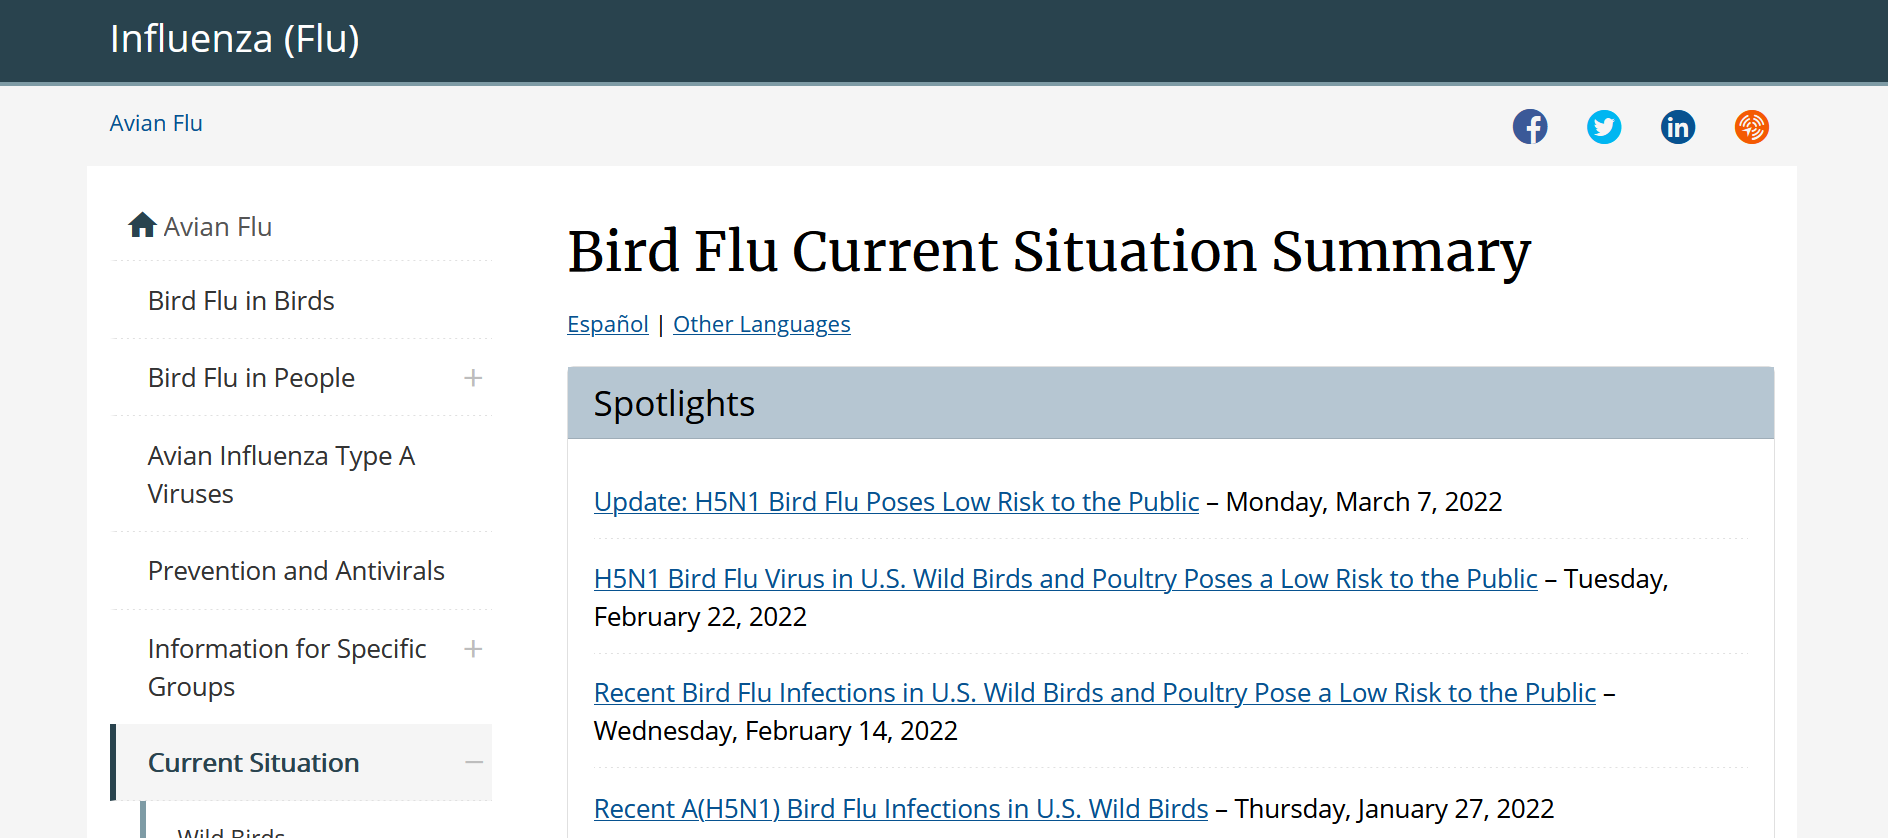The image size is (1888, 838).
Task: Open Bird Flu in Birds page
Action: click(241, 301)
